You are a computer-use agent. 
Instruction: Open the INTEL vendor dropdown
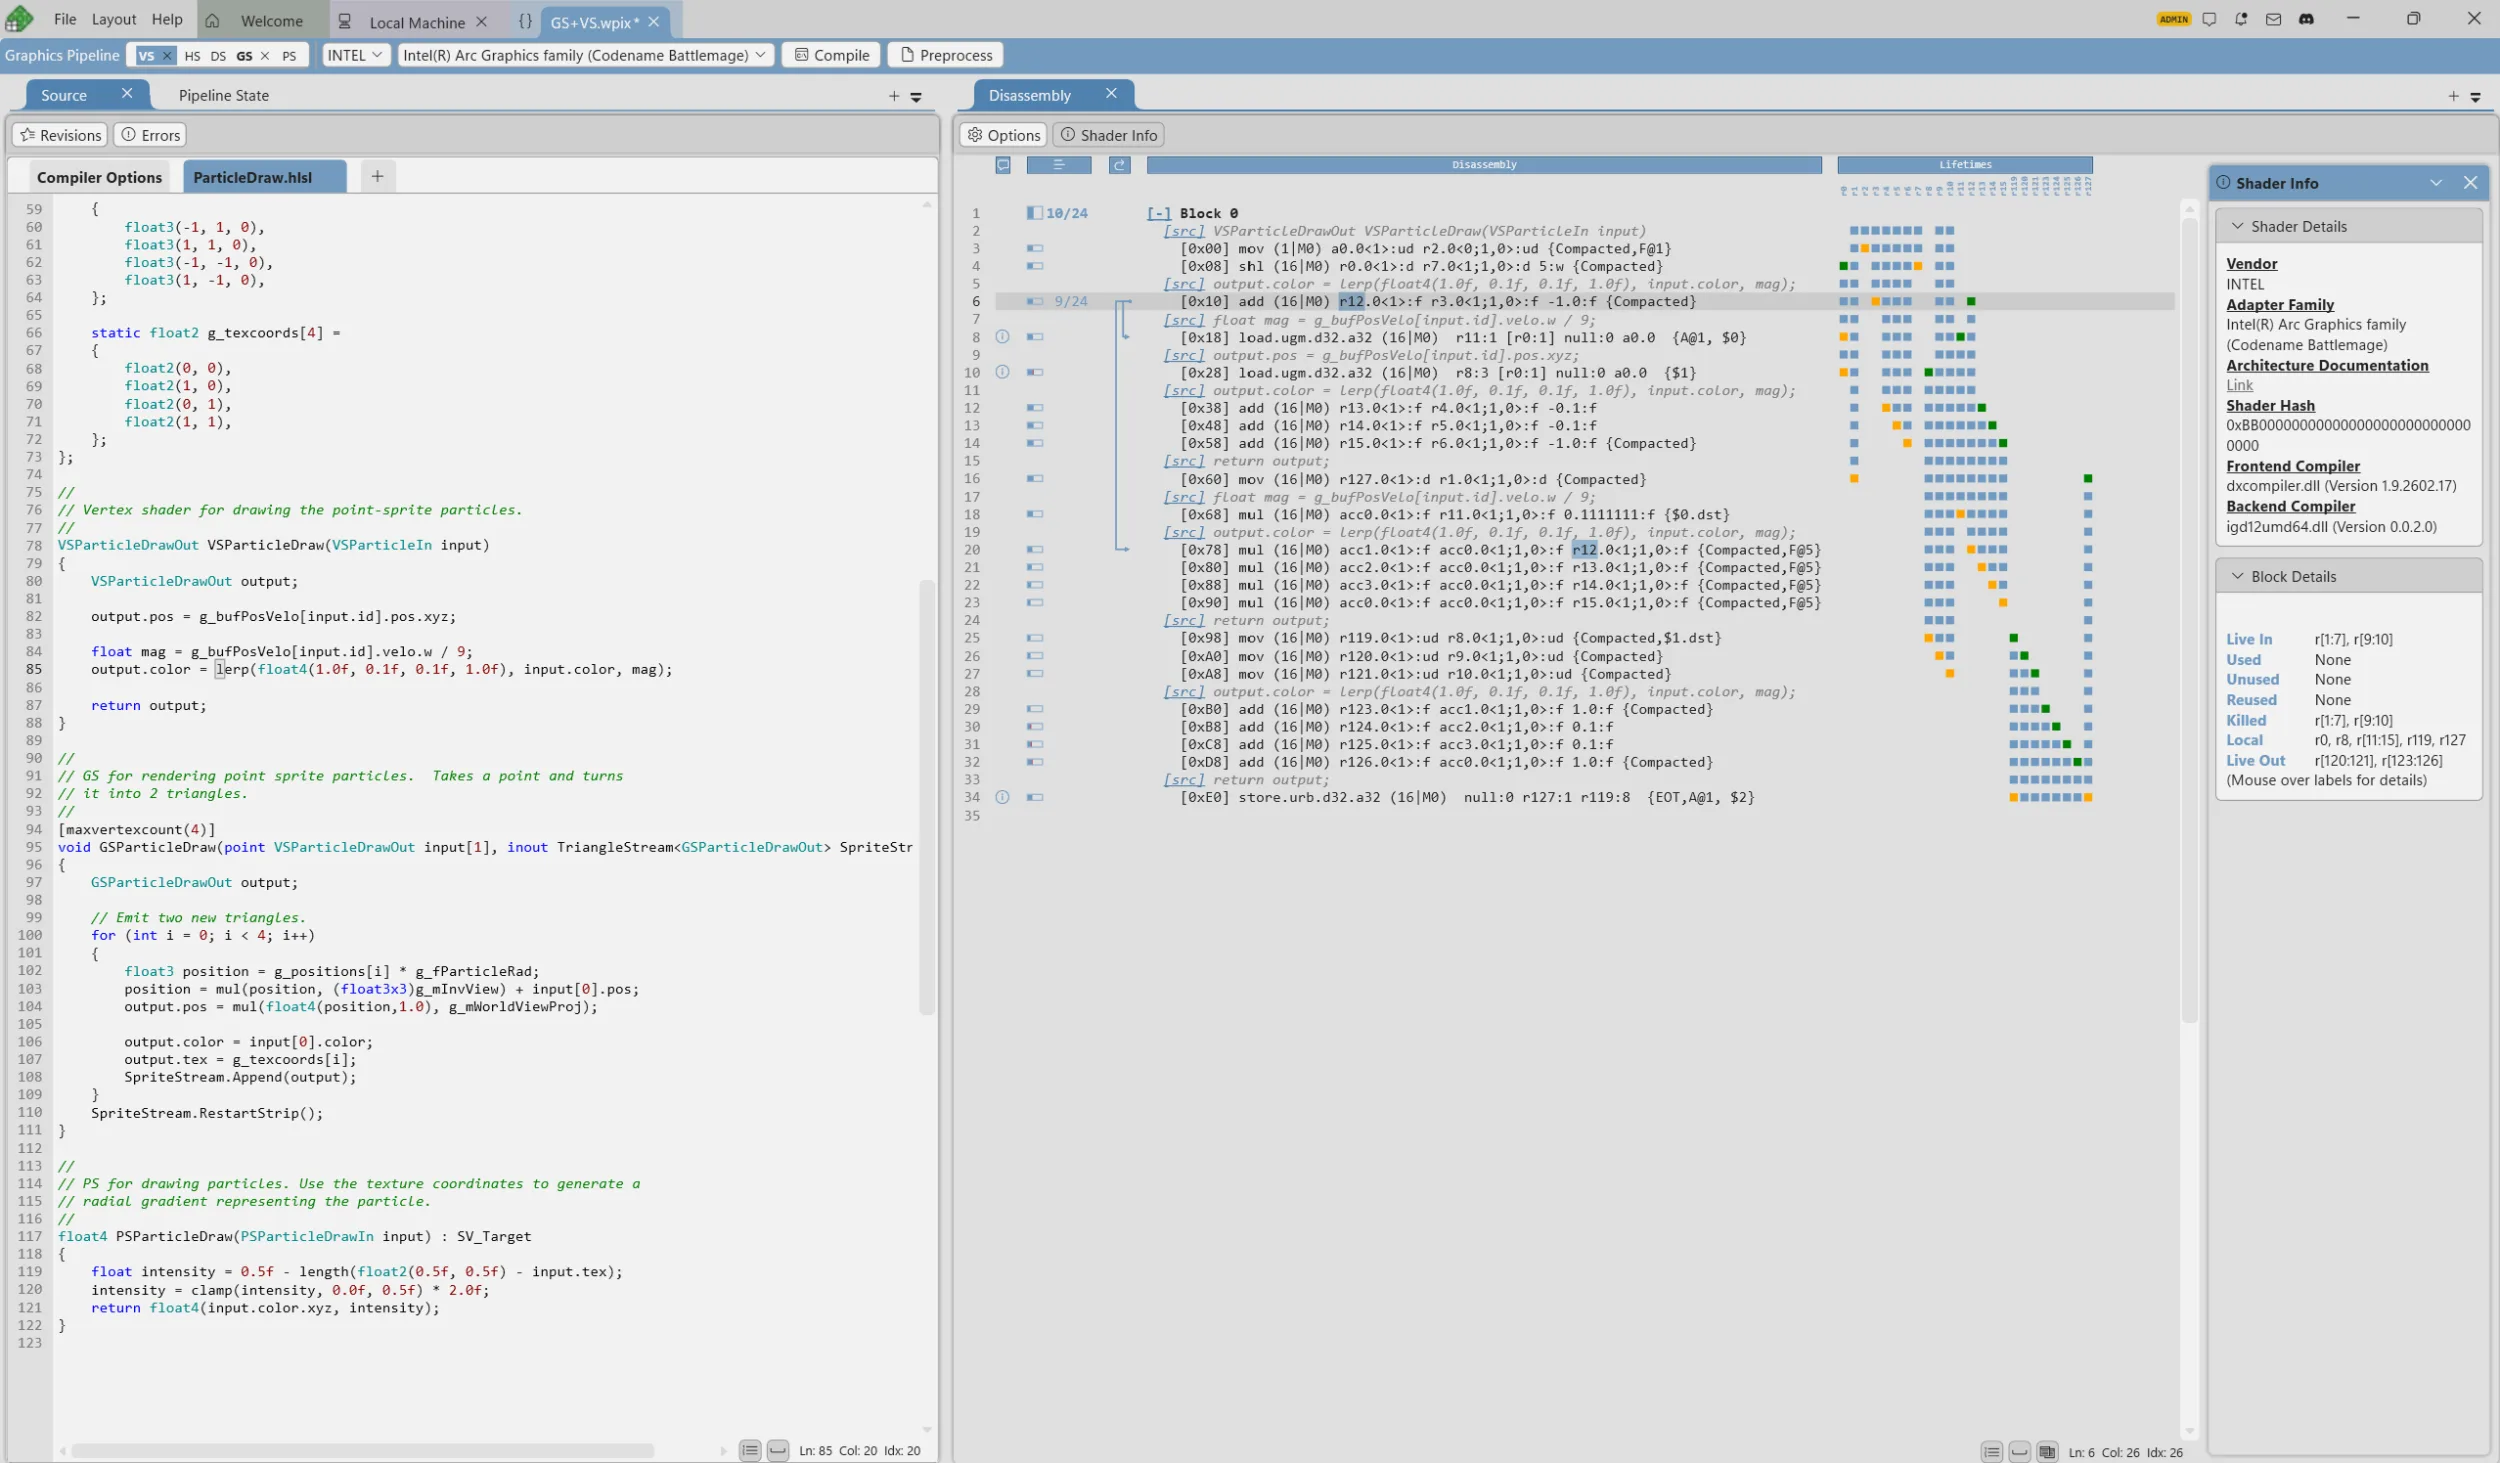pos(355,55)
